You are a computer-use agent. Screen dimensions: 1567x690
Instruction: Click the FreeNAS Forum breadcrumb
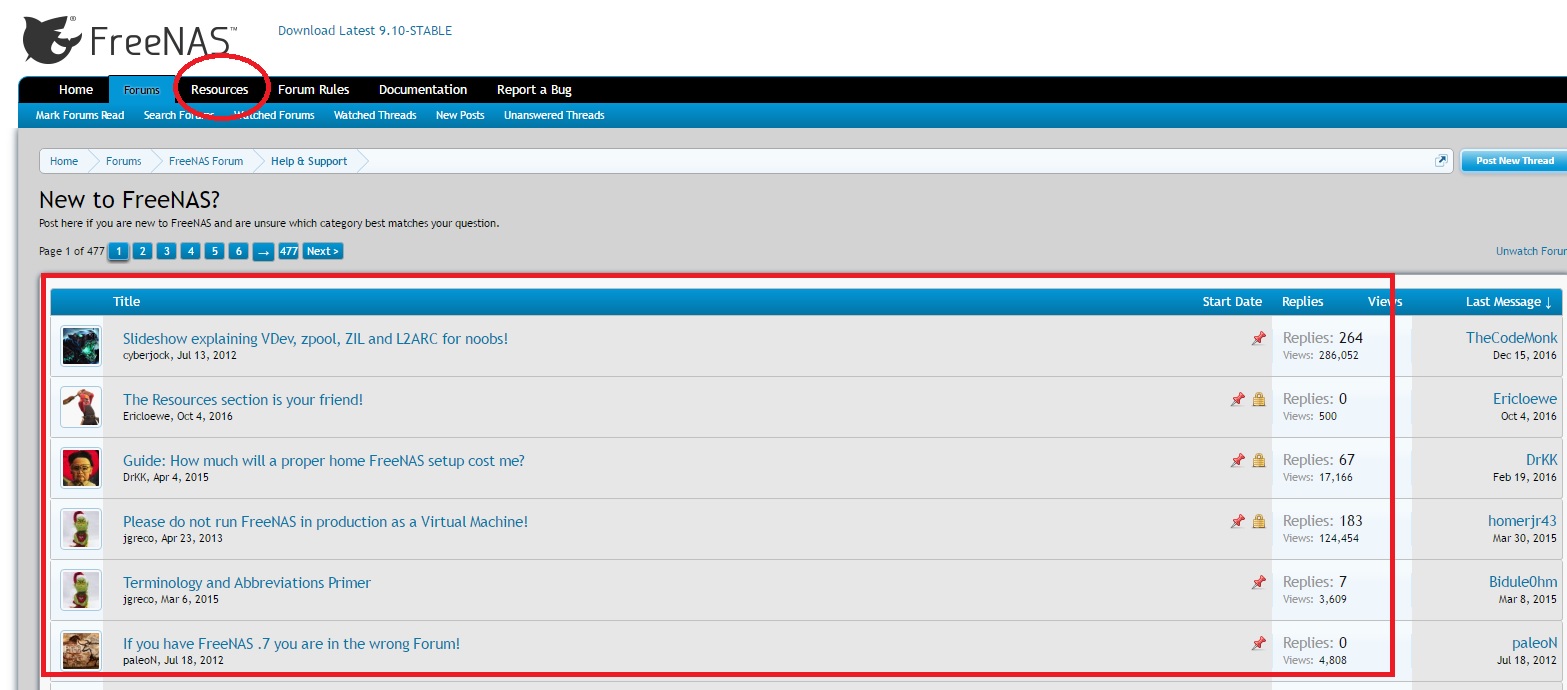tap(206, 161)
